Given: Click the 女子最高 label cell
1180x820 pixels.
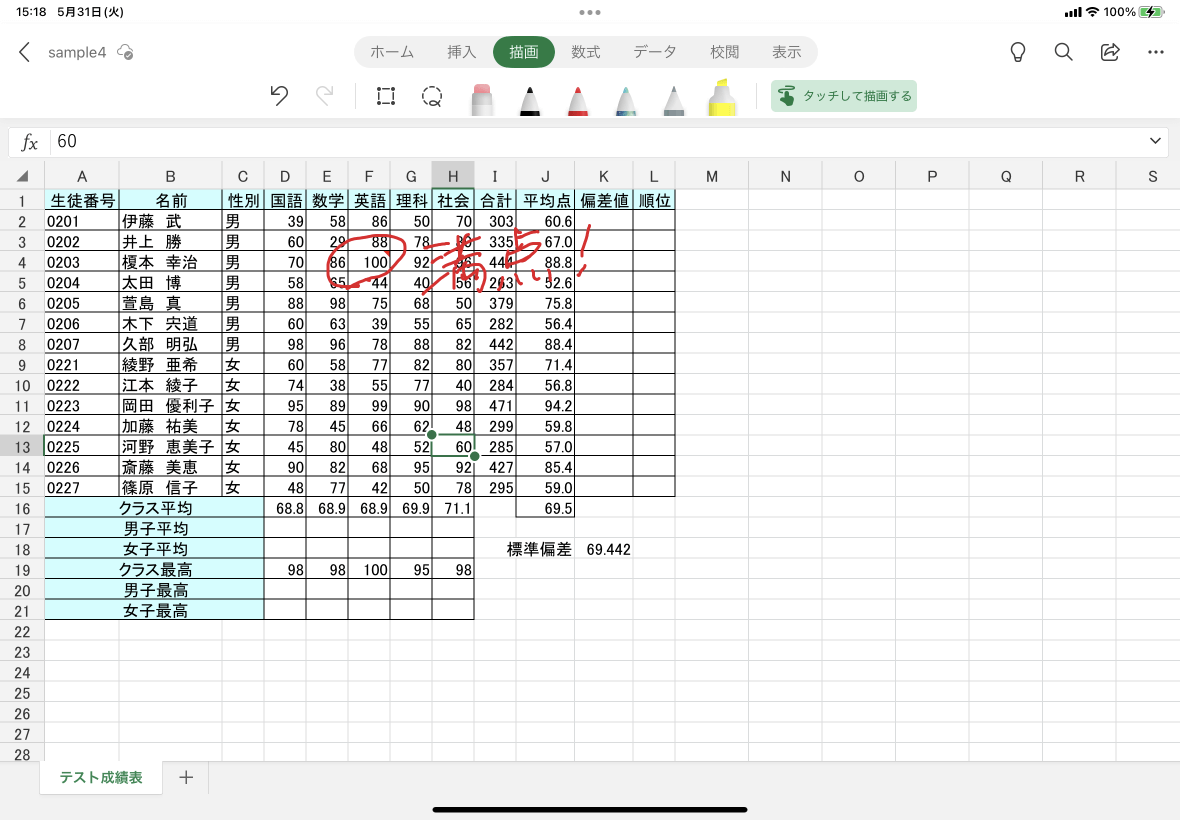Looking at the screenshot, I should click(154, 611).
